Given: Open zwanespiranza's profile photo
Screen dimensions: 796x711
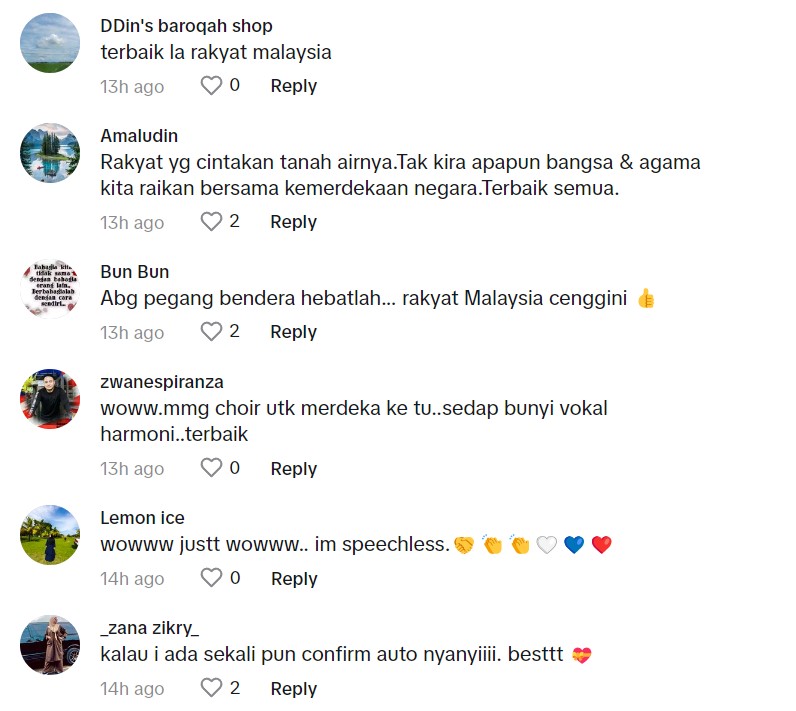Looking at the screenshot, I should pos(50,399).
